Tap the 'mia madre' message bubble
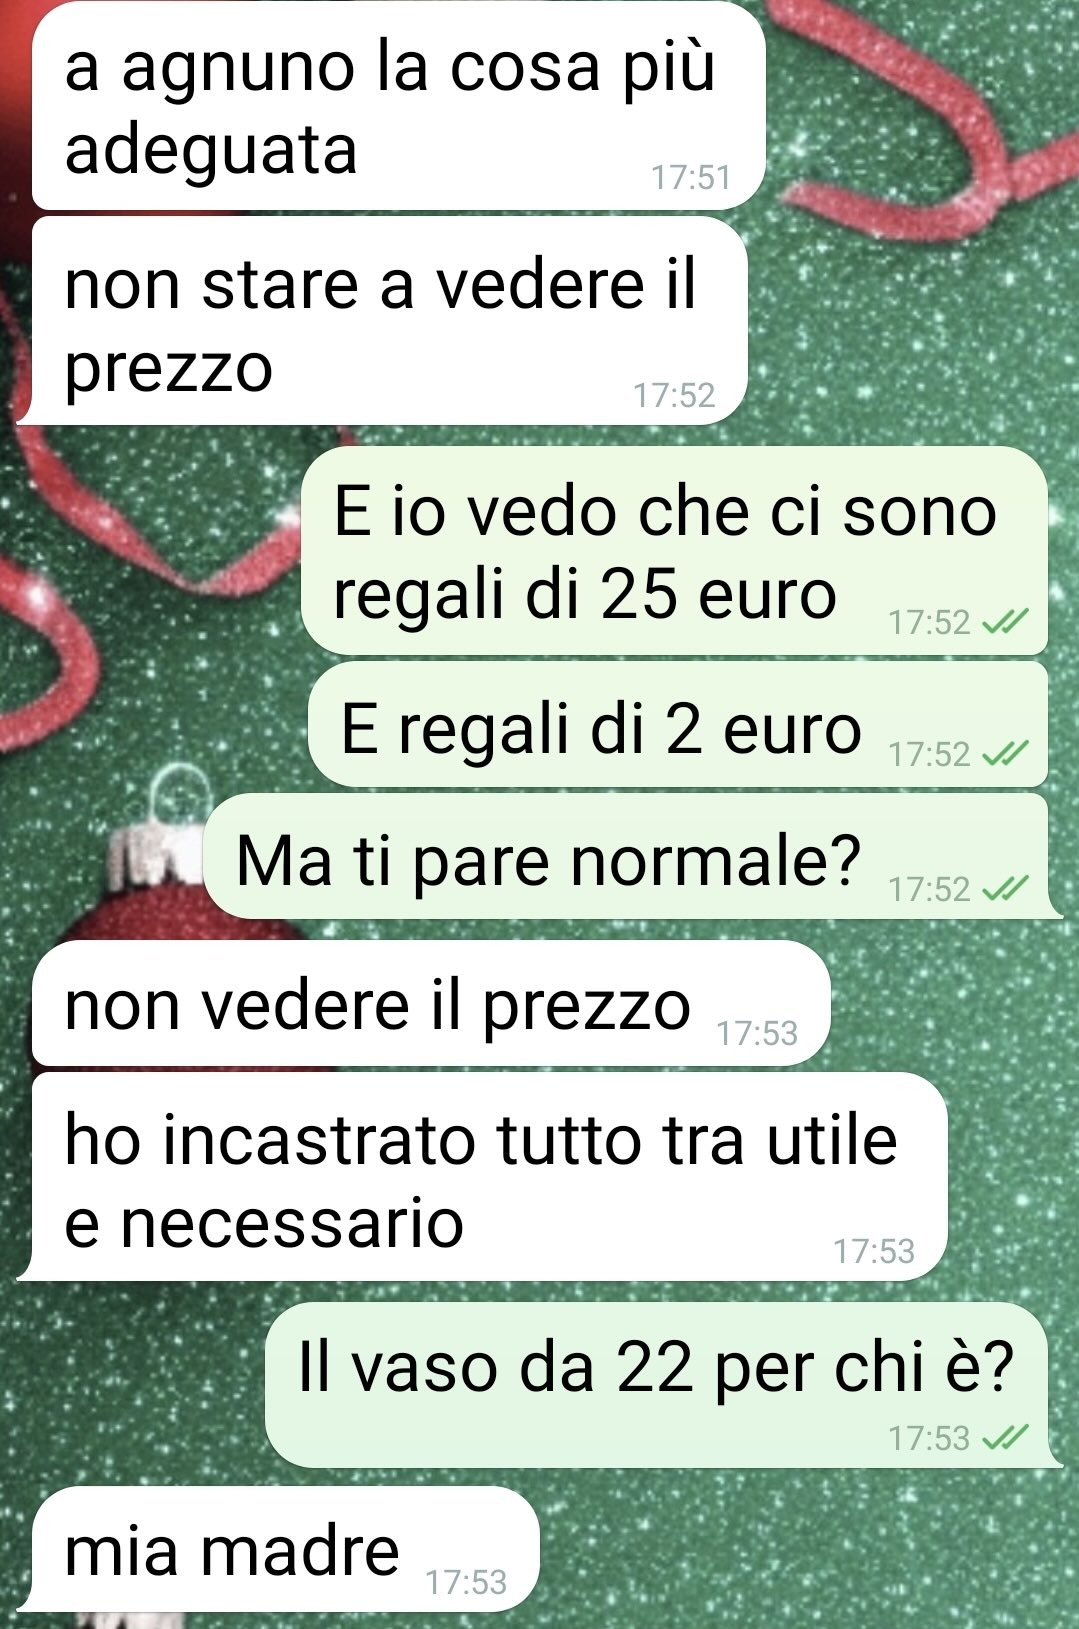Image resolution: width=1079 pixels, height=1629 pixels. click(277, 1549)
